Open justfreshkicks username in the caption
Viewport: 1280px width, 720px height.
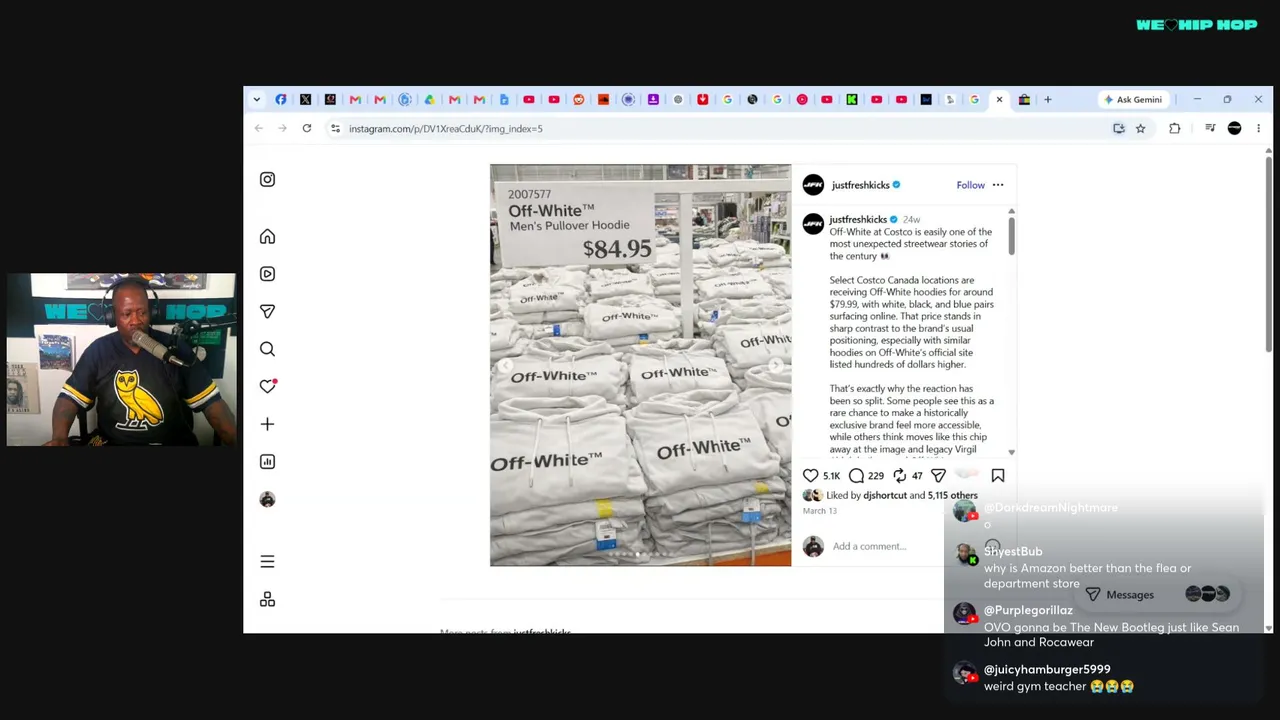tap(858, 219)
